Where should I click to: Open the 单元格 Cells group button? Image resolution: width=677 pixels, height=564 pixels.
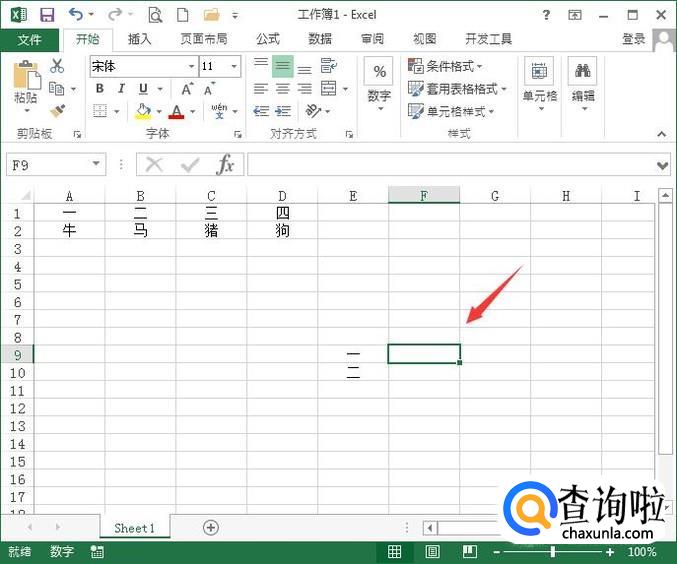click(x=540, y=85)
